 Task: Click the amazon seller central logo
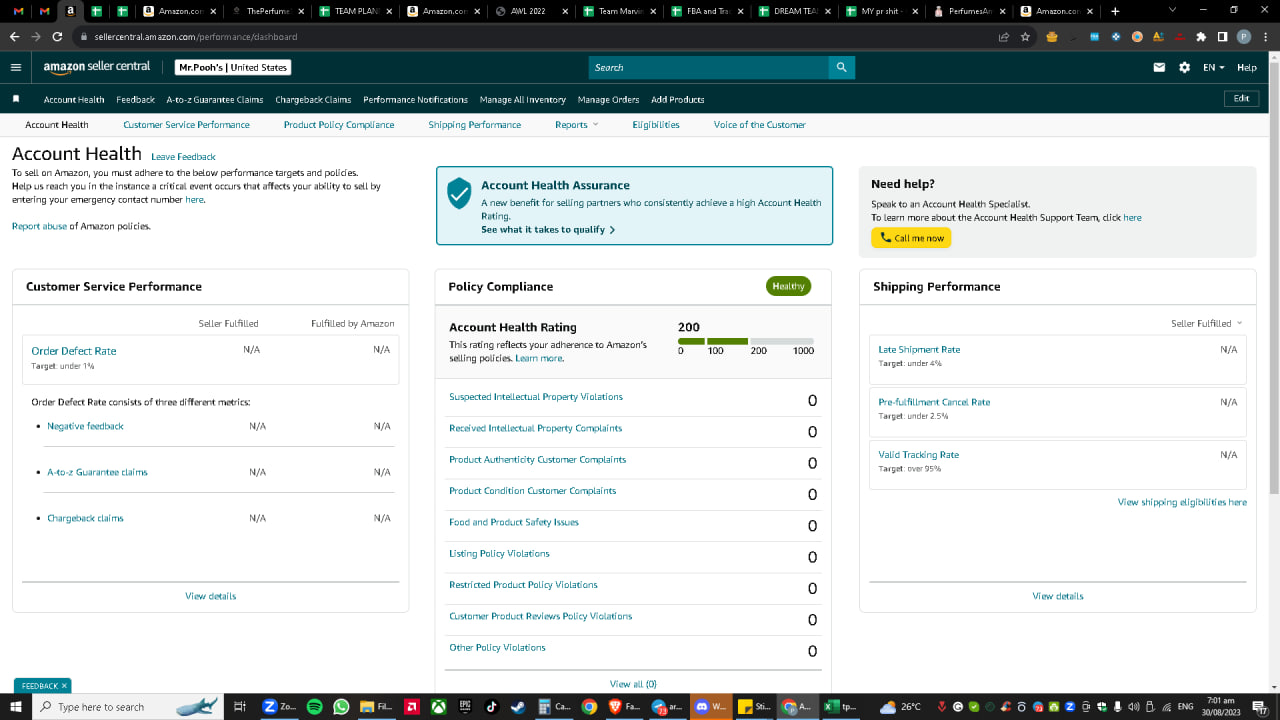point(96,67)
